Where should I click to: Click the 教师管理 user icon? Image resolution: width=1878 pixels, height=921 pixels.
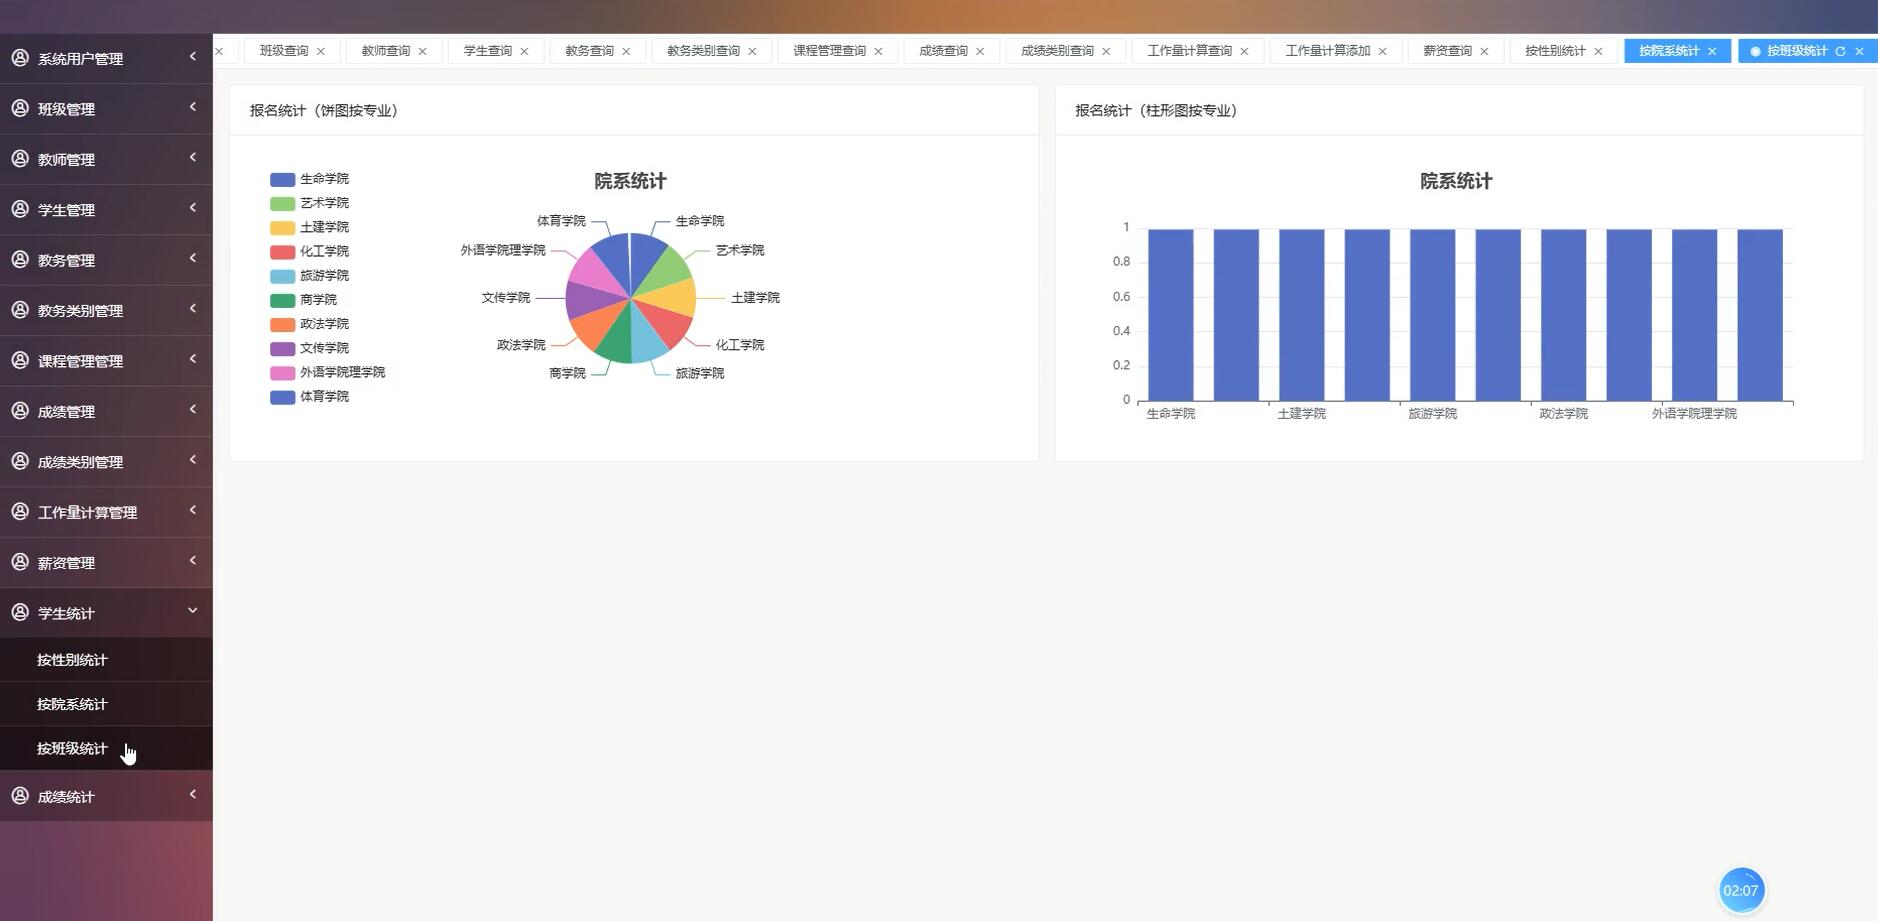coord(20,158)
